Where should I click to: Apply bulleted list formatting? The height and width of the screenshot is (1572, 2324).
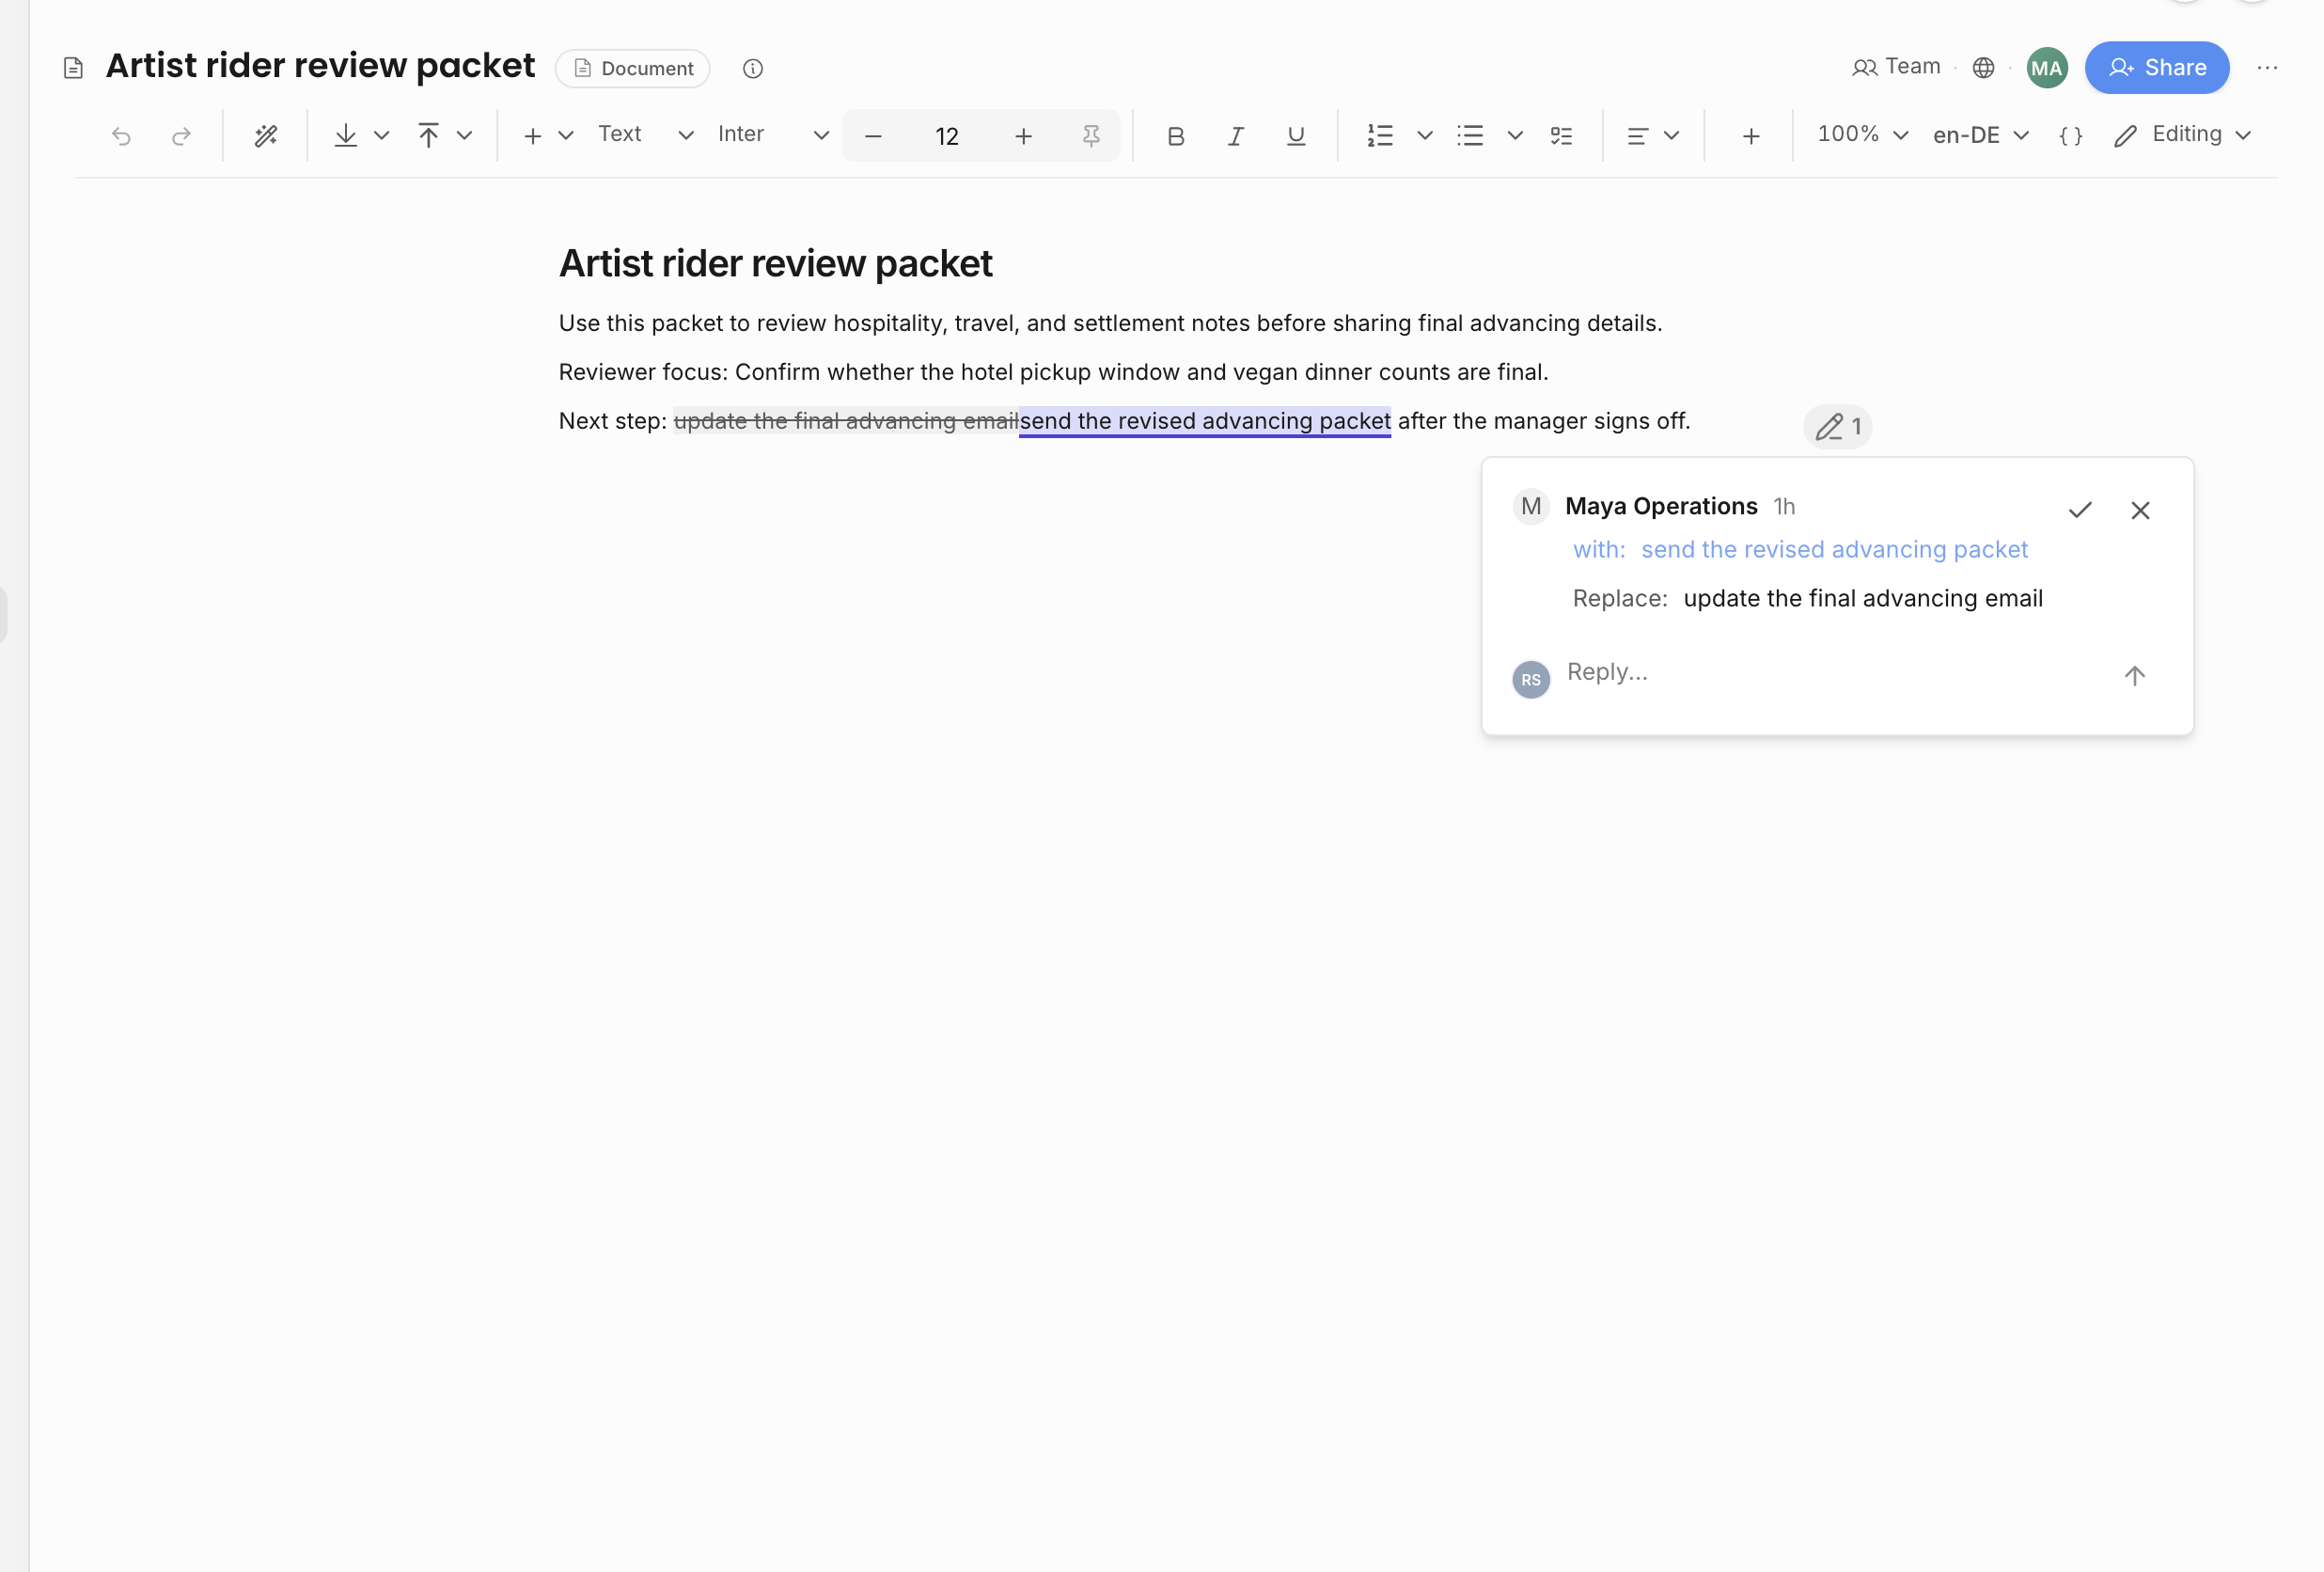1470,136
